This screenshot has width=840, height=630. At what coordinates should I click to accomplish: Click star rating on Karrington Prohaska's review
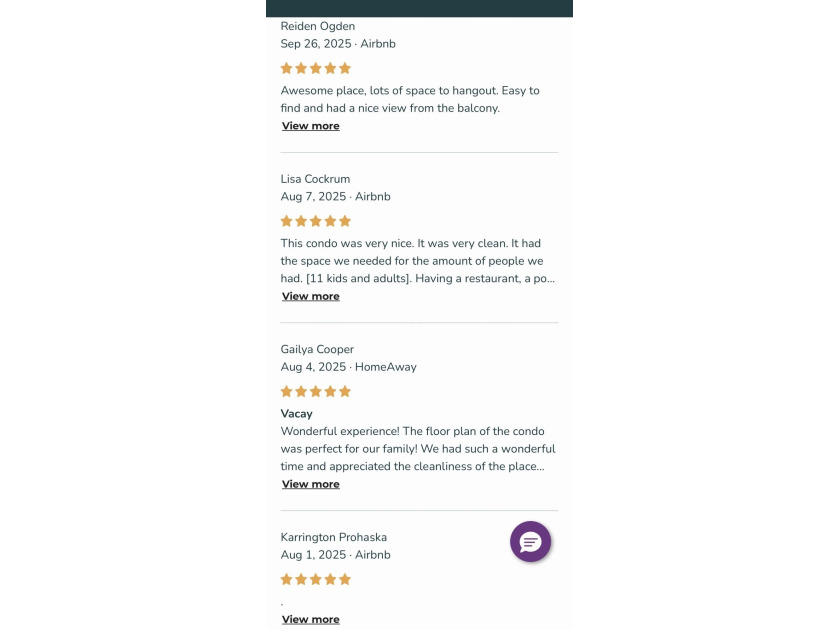coord(316,580)
